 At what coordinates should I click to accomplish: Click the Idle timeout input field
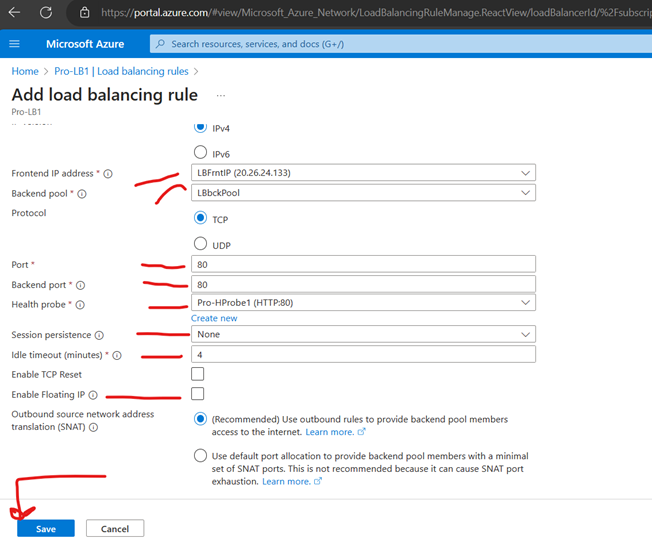tap(363, 355)
